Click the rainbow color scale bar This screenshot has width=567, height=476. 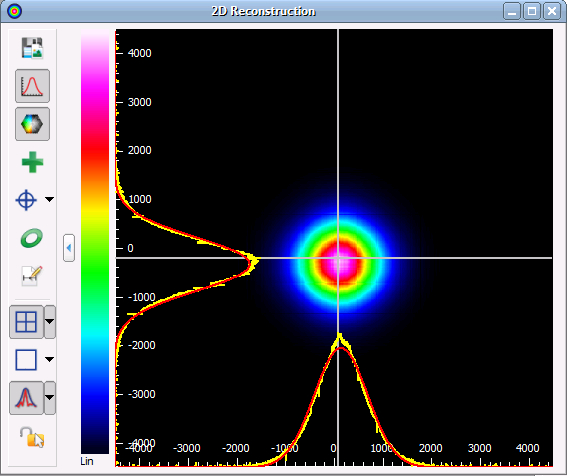[x=95, y=242]
